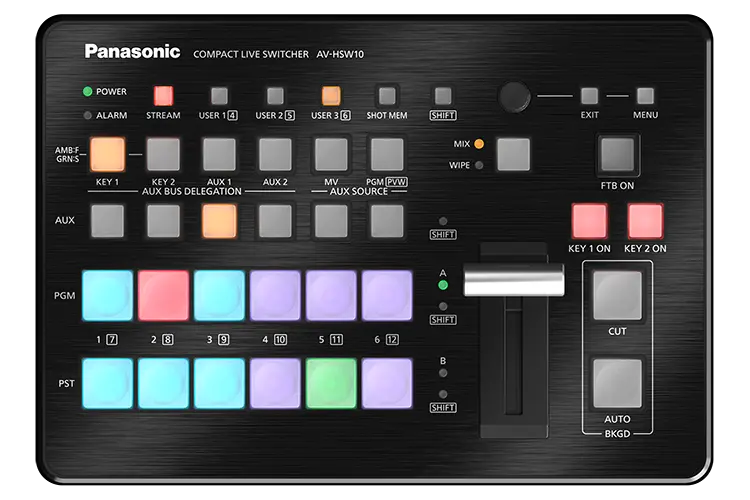Select PGM source 1 cyan button
The height and width of the screenshot is (500, 750).
(108, 295)
